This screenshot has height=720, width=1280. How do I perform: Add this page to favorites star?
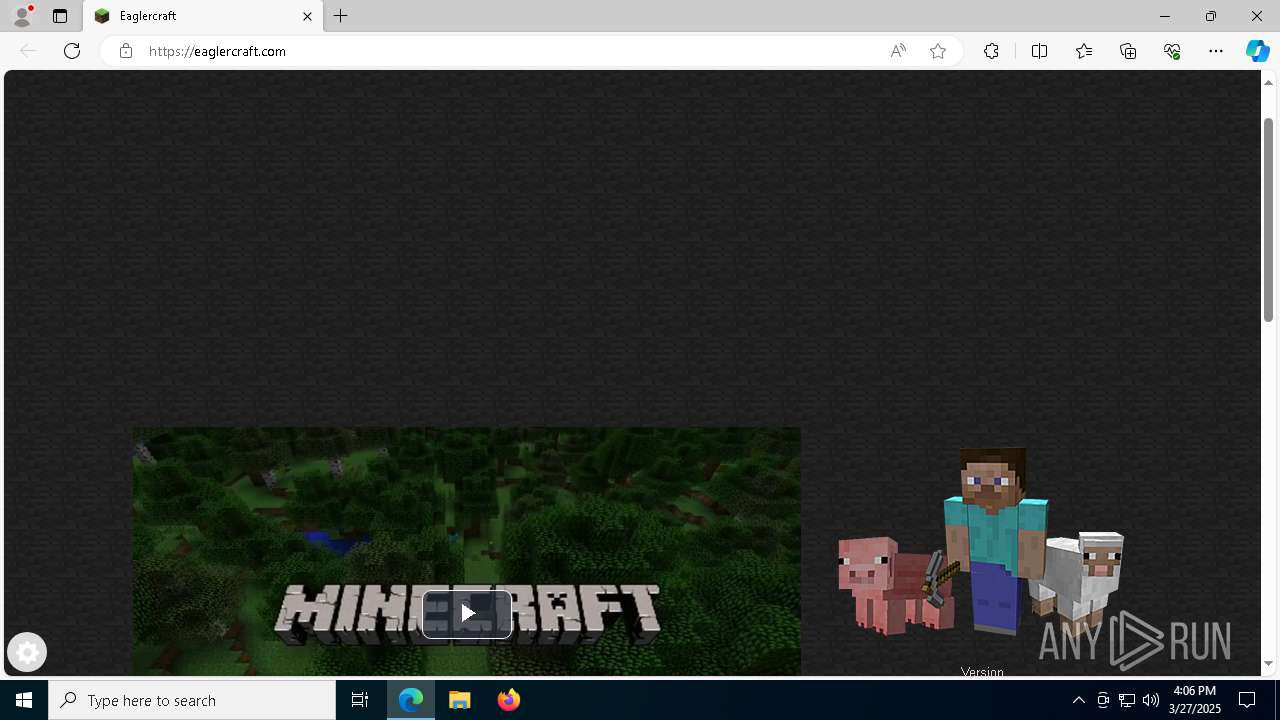pos(938,51)
